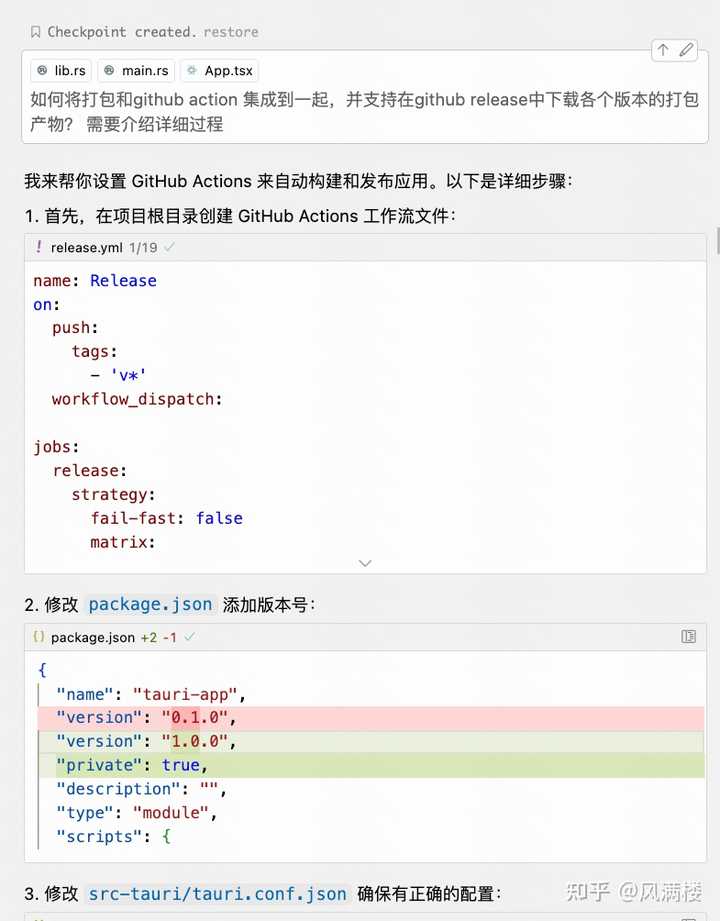Click the warning icon before release.yml
This screenshot has width=720, height=921.
point(39,247)
